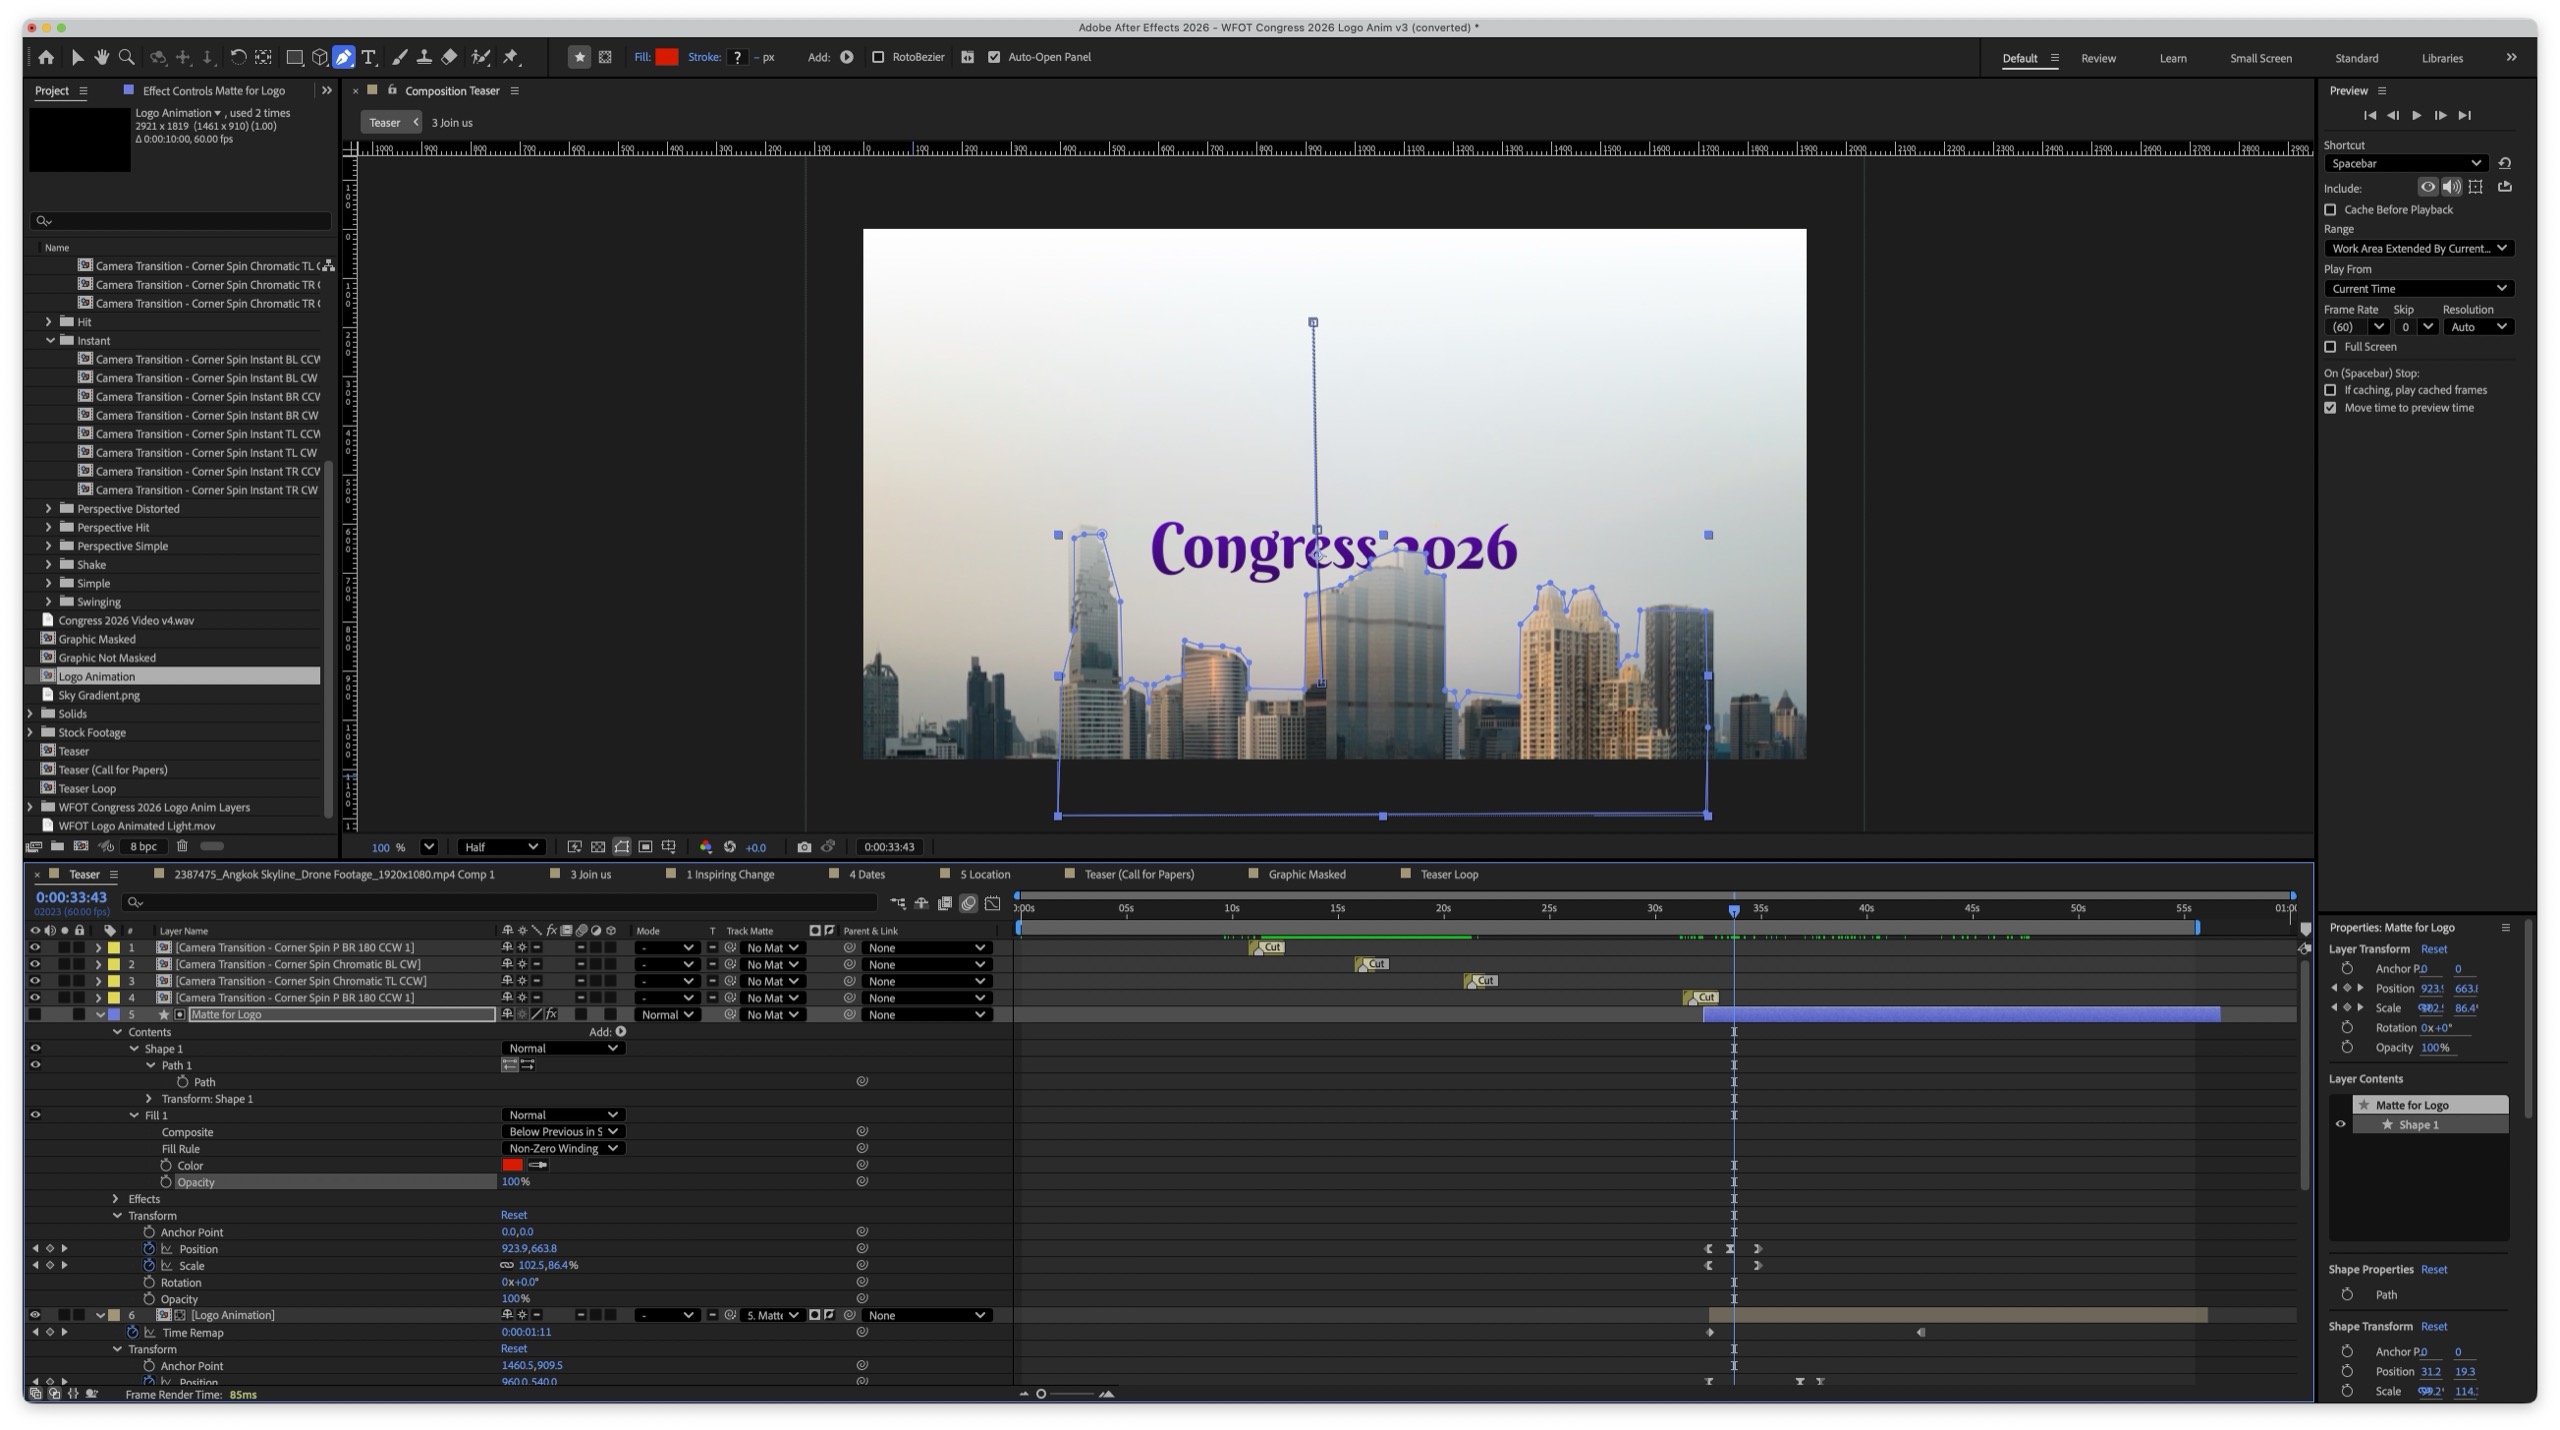Image resolution: width=2560 pixels, height=1430 pixels.
Task: Enable the RotoBezier checkbox
Action: click(878, 57)
